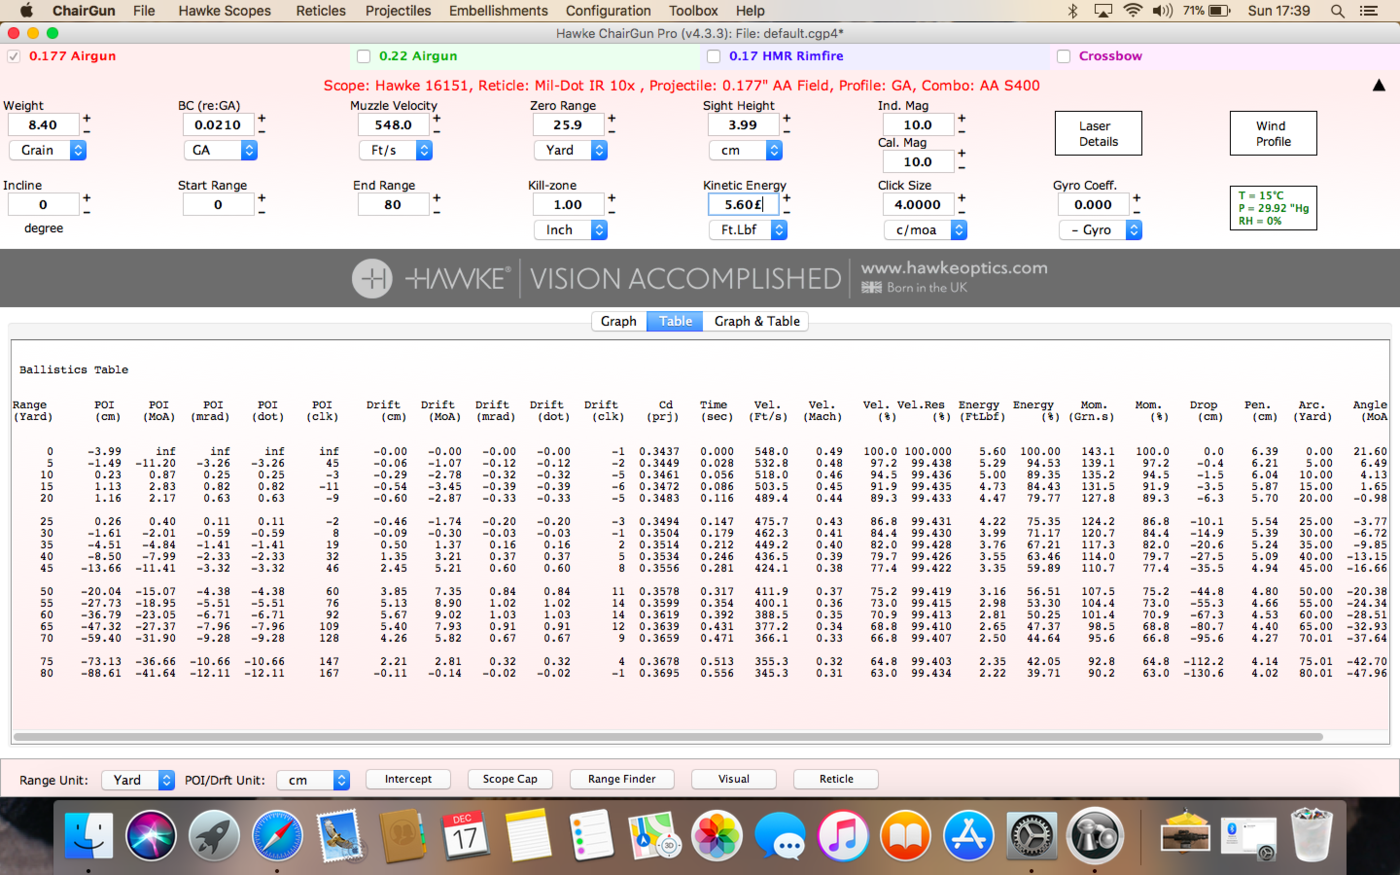Click Muzzle Velocity input field
Screen dimensions: 1400x875
[x=394, y=125]
